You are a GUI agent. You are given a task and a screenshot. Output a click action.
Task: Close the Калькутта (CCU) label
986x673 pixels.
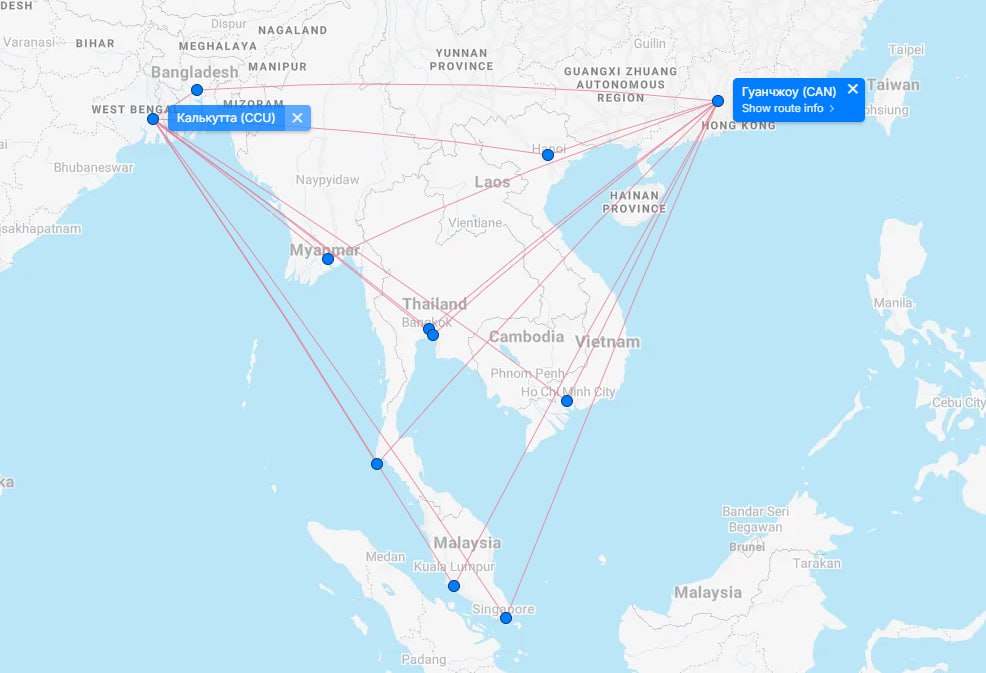297,118
